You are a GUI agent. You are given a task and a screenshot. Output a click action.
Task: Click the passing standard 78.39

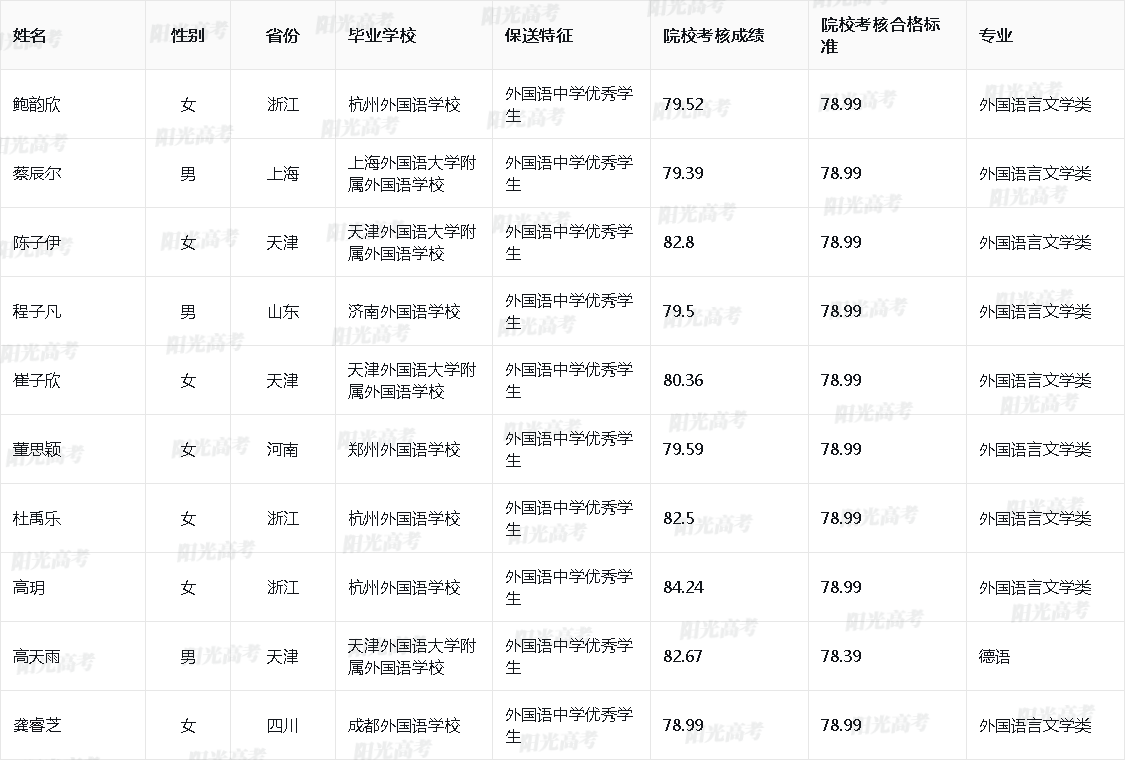click(841, 657)
